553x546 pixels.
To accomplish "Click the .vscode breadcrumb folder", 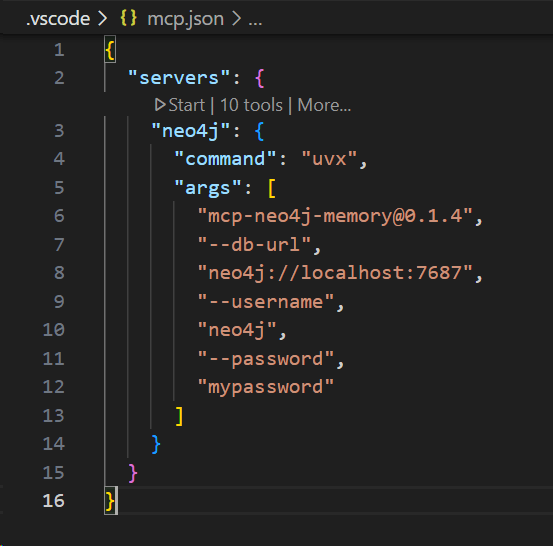I will coord(58,18).
